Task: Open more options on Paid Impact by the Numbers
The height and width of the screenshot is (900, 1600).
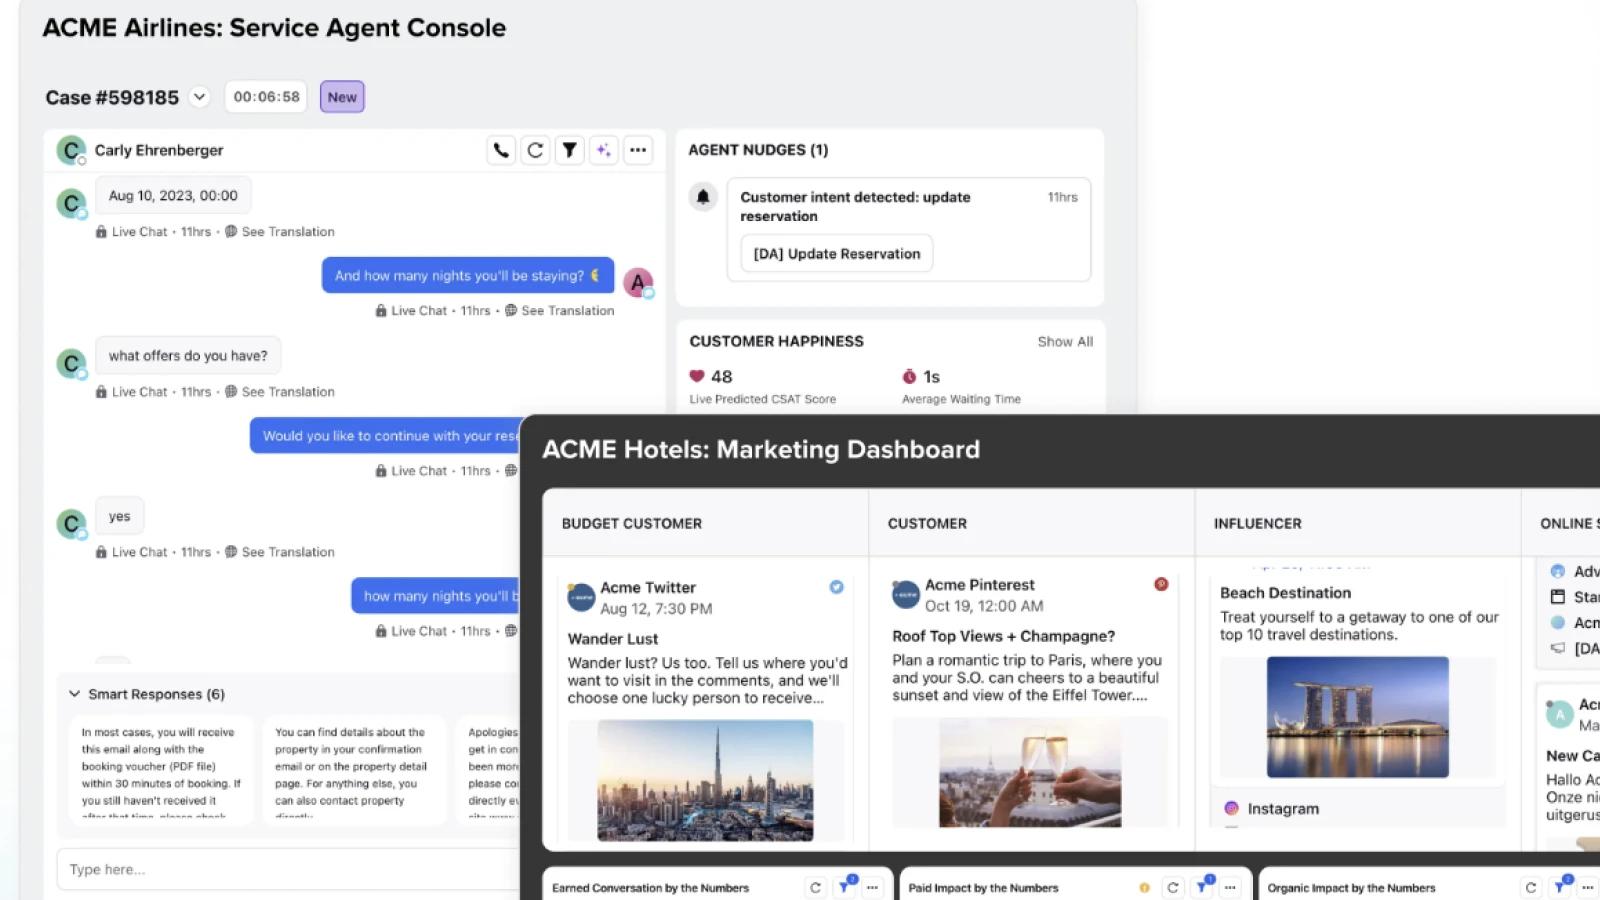Action: (x=1230, y=887)
